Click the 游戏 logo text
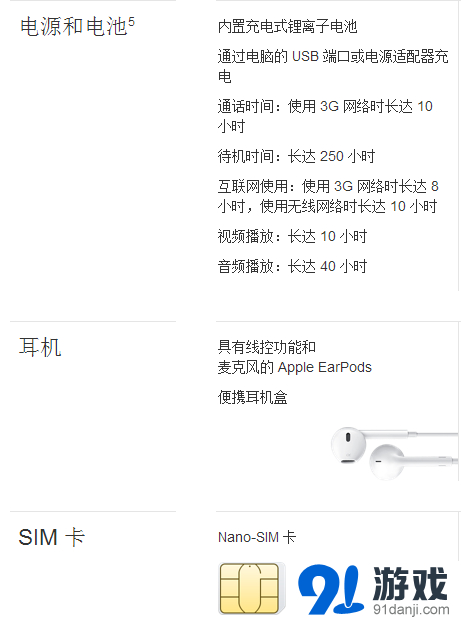This screenshot has width=461, height=619. point(410,583)
